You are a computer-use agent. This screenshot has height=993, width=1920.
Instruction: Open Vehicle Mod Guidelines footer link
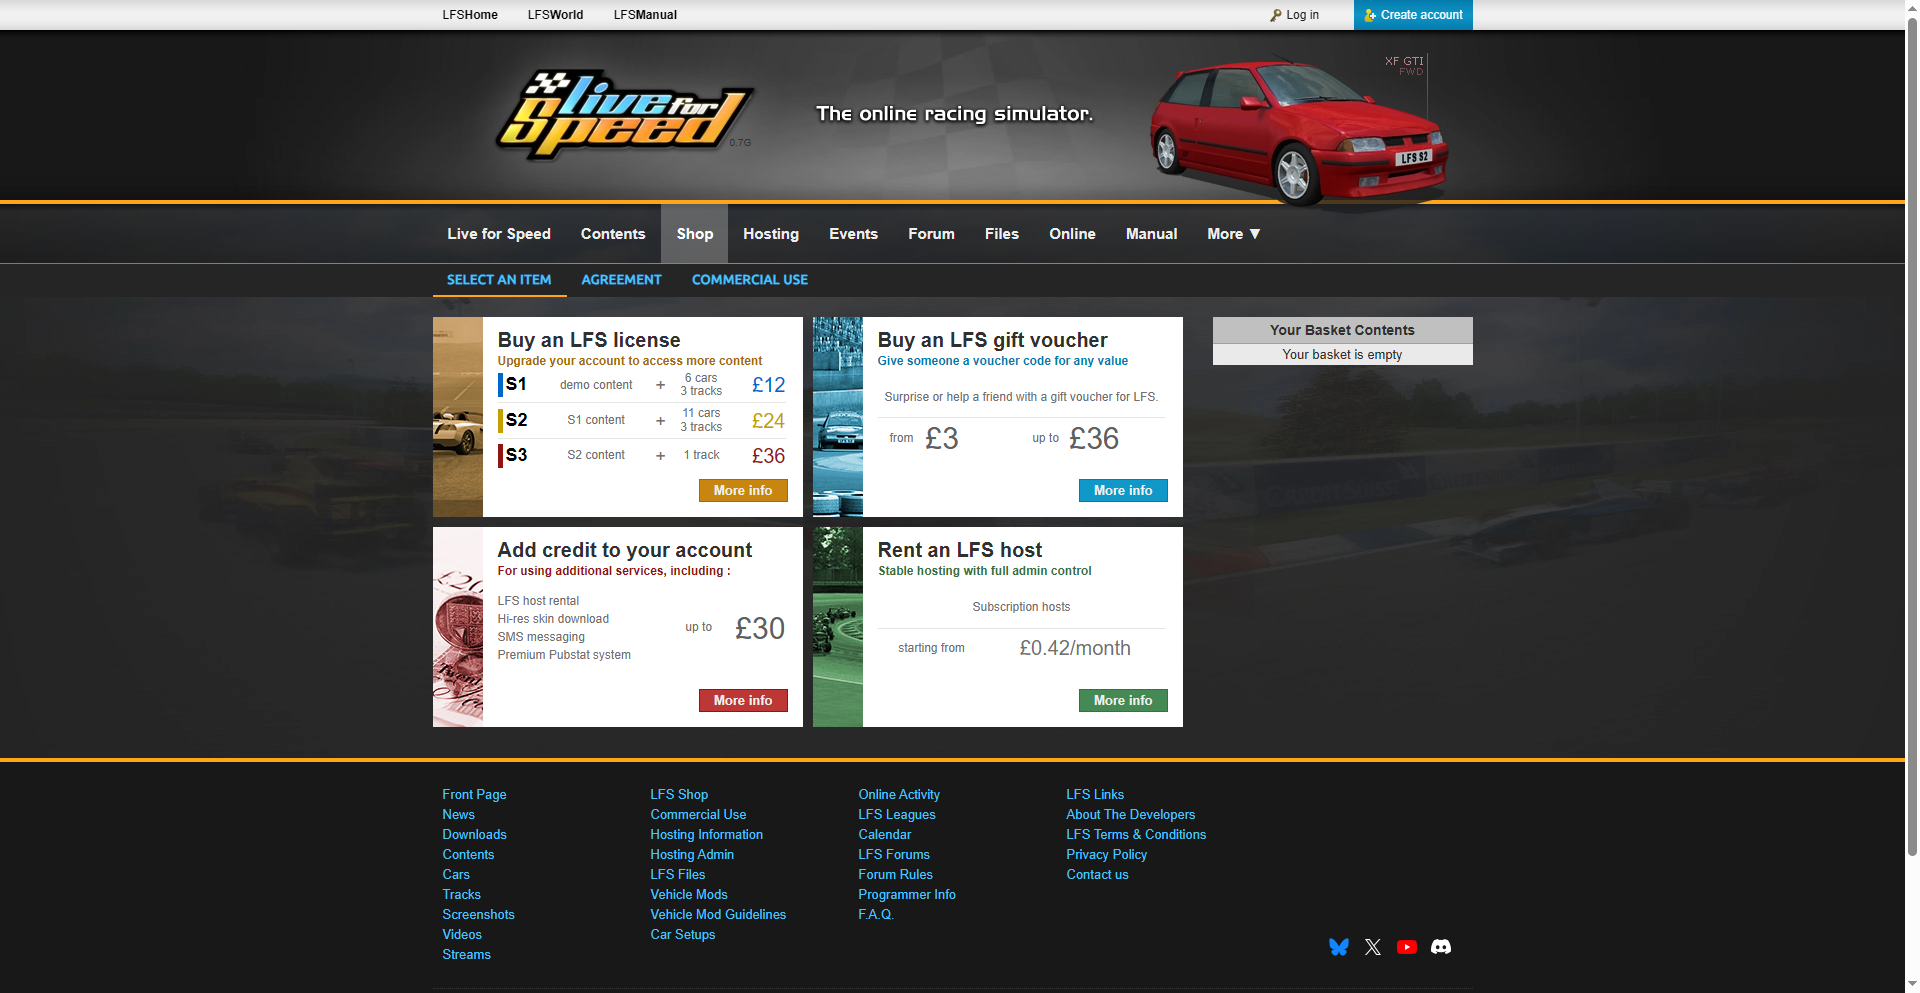pos(718,915)
